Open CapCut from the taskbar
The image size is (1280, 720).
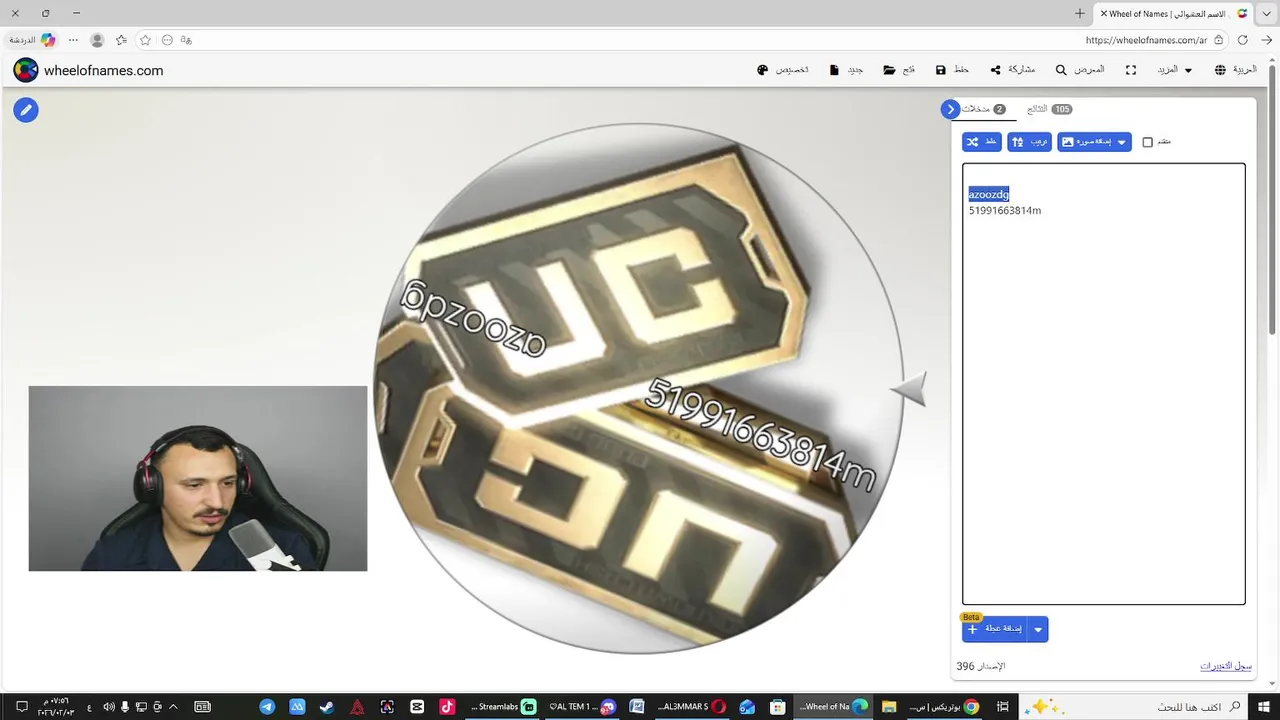tap(417, 707)
